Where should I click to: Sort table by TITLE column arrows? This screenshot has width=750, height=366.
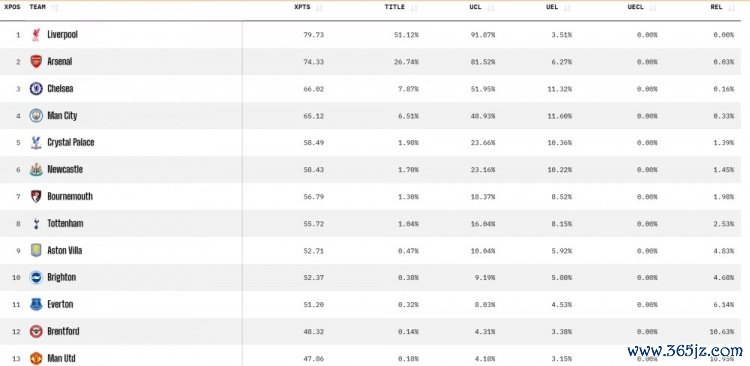point(414,8)
